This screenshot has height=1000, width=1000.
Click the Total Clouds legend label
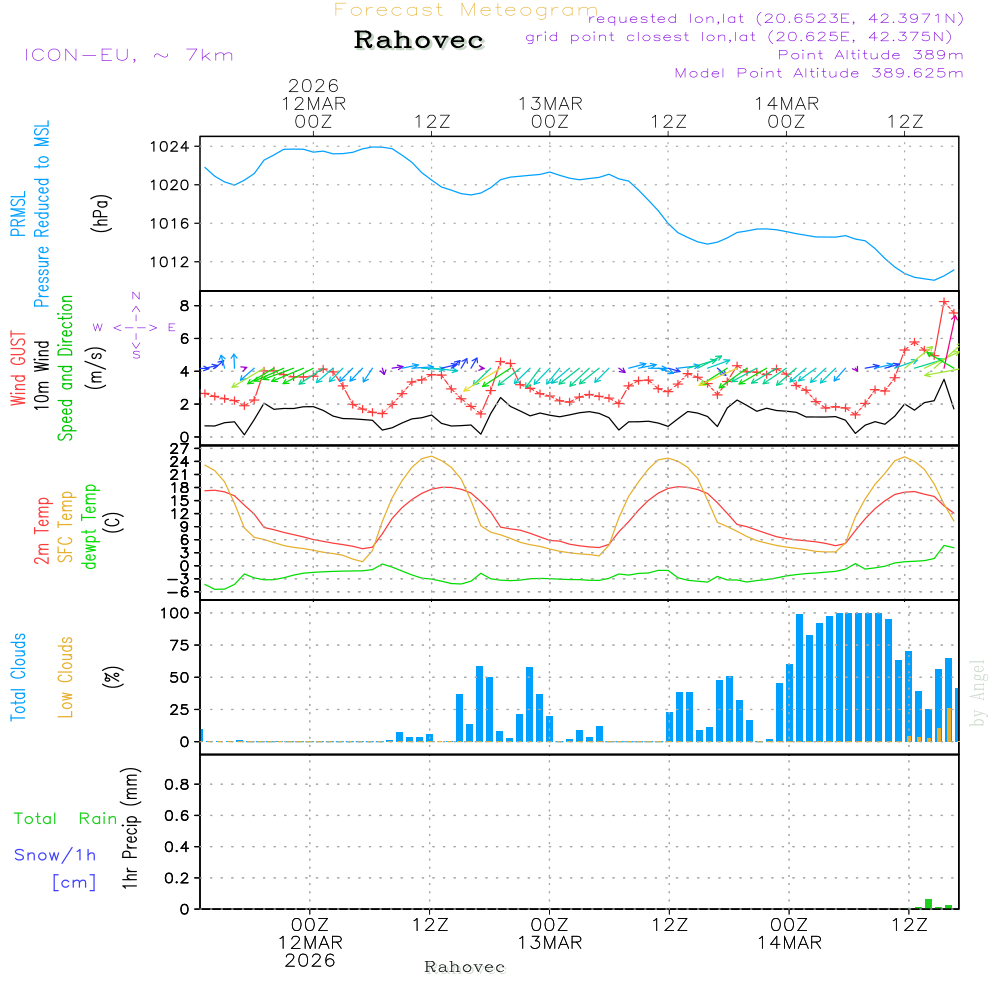point(18,677)
